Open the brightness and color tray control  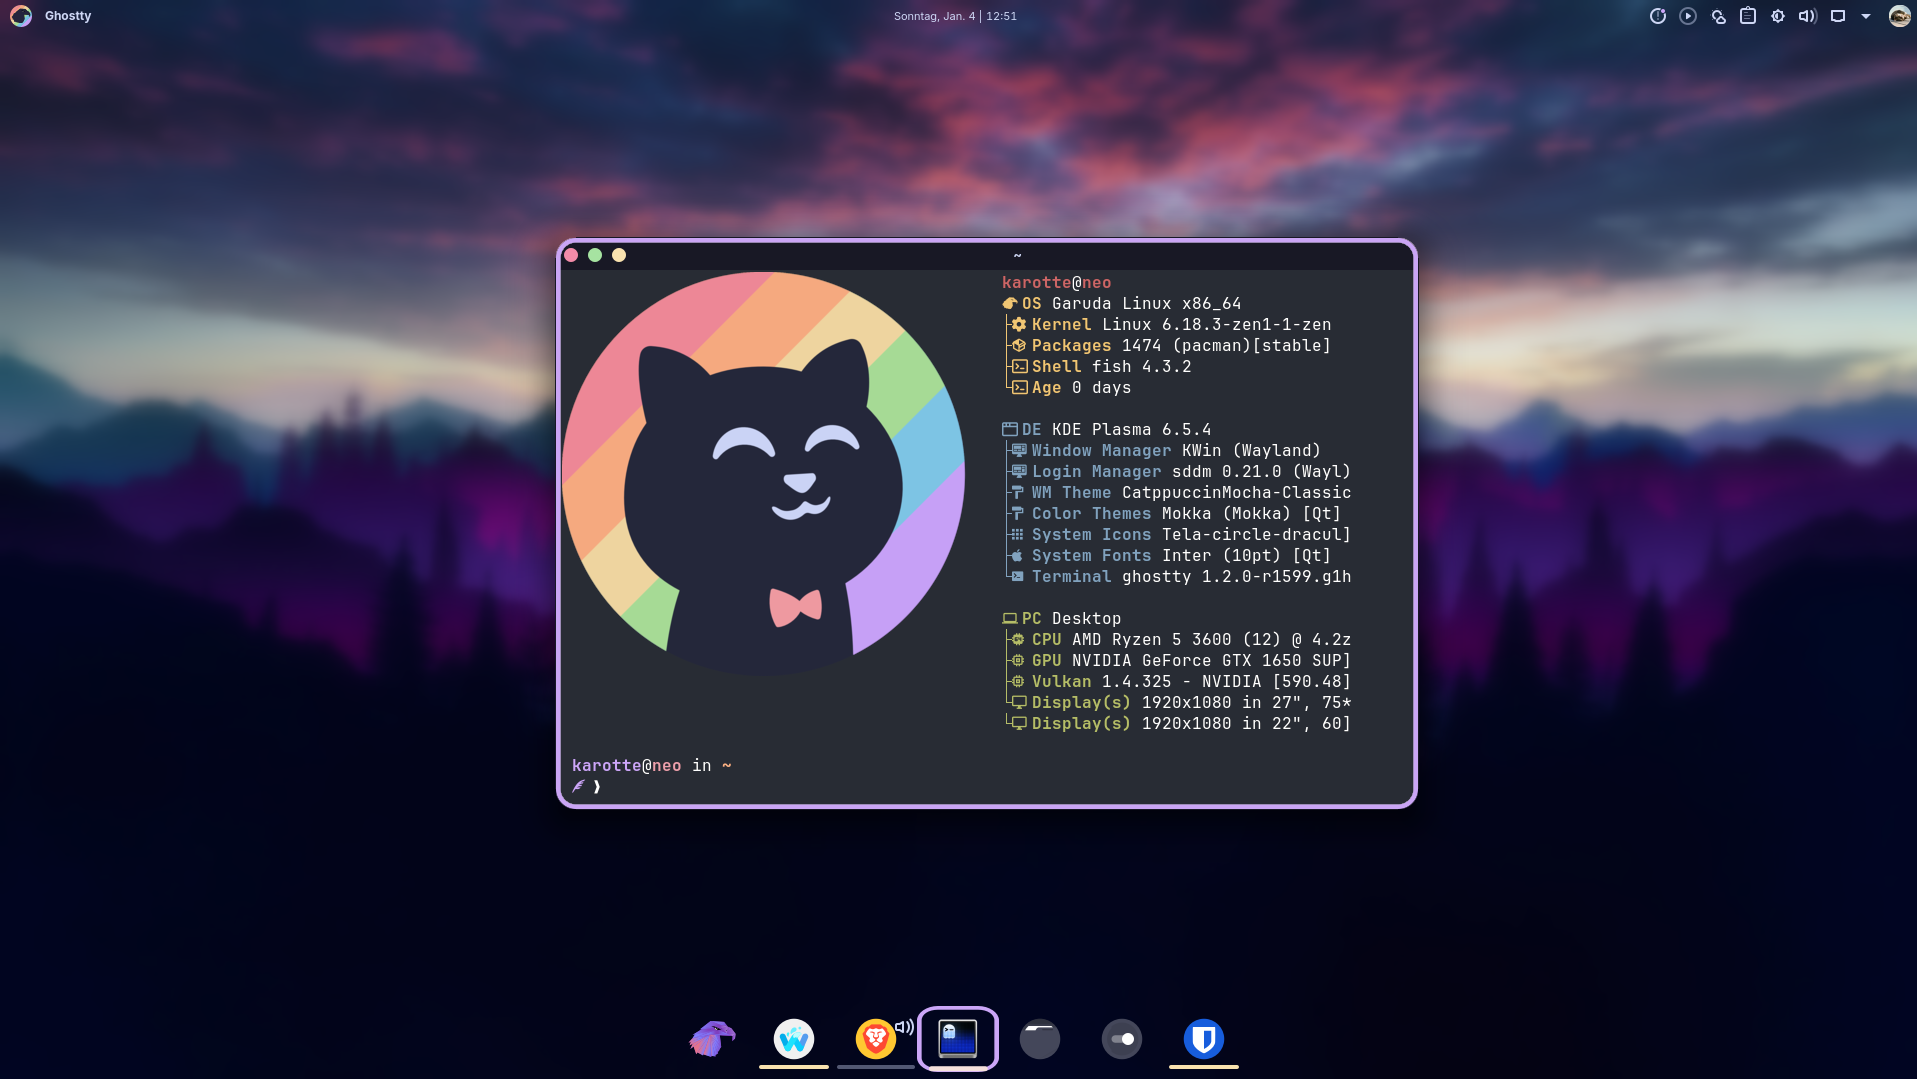tap(1777, 16)
